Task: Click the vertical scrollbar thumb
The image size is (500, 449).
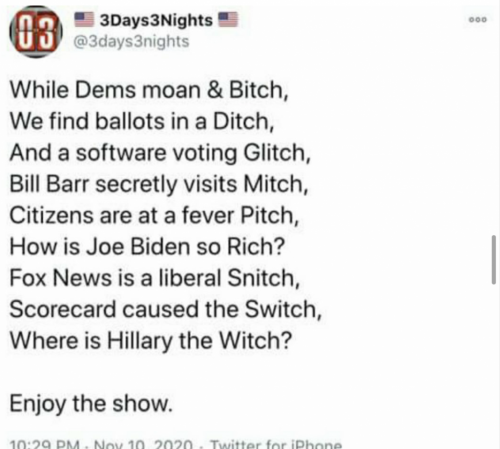Action: coord(494,260)
